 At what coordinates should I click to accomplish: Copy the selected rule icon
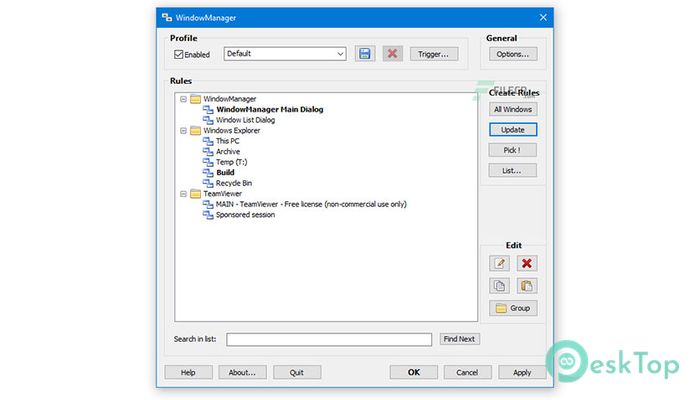499,286
